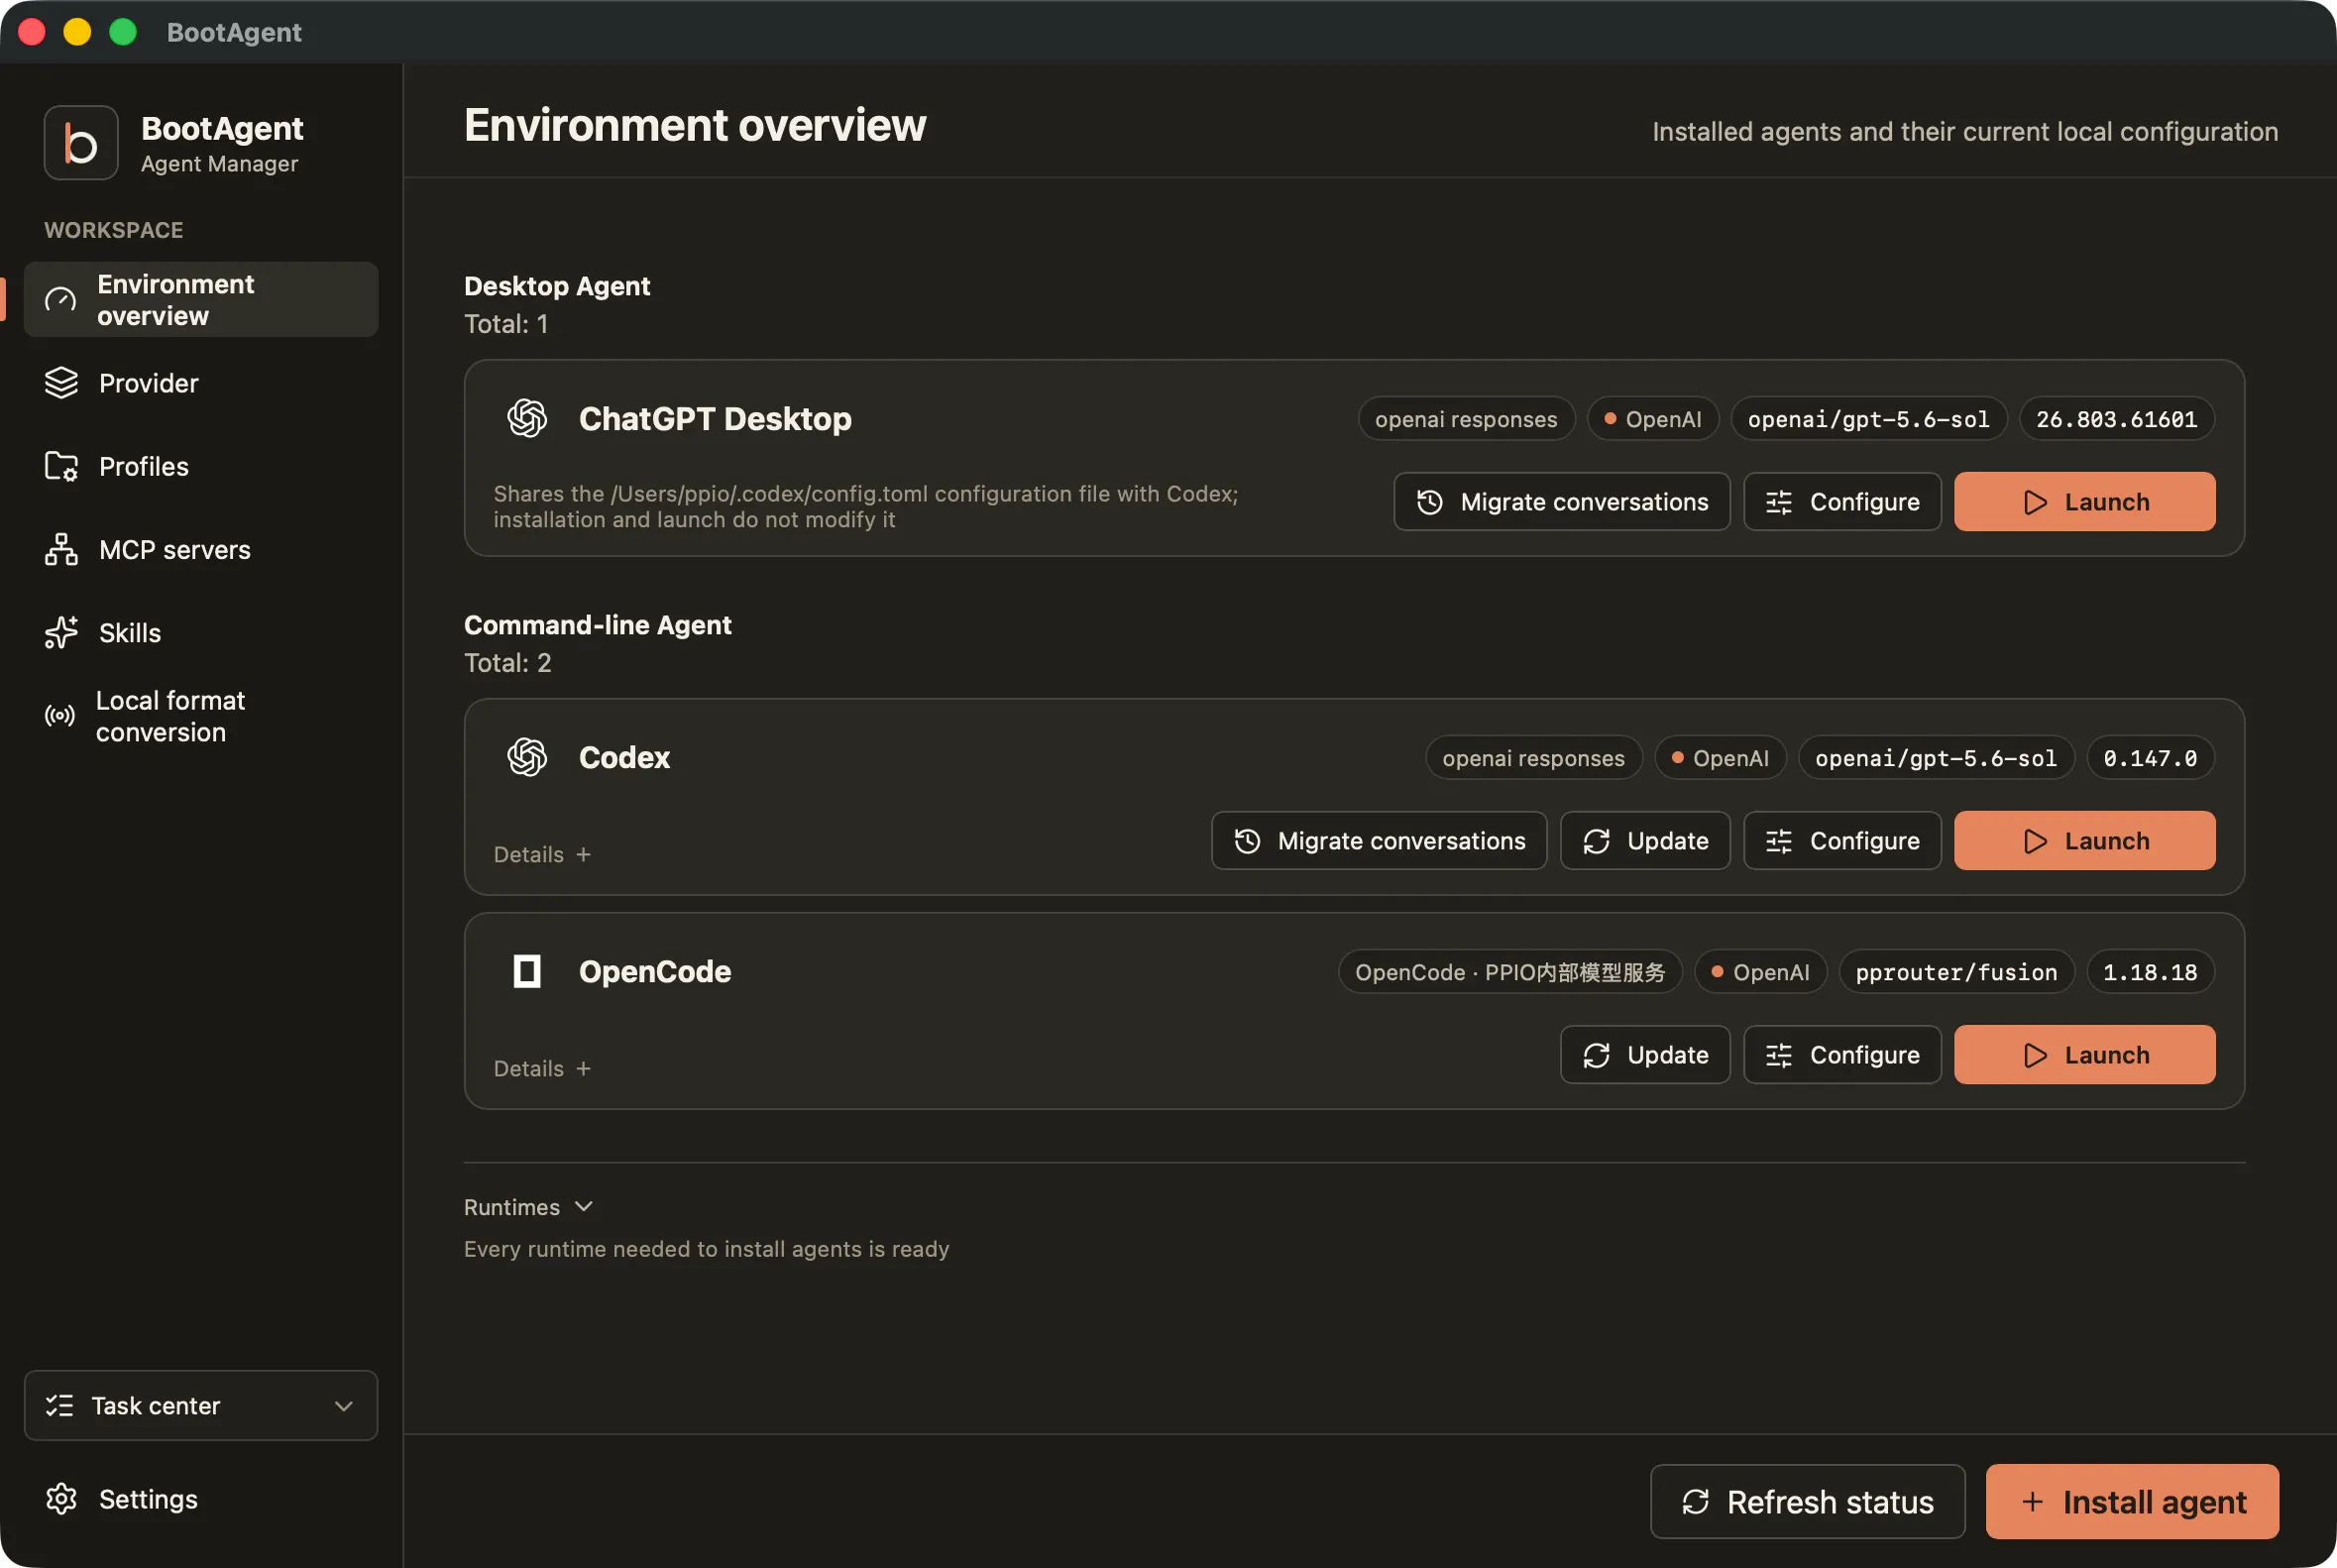Click the openai/gpt-5.6-sol tag on ChatGPT Desktop
The height and width of the screenshot is (1568, 2337).
click(x=1869, y=419)
